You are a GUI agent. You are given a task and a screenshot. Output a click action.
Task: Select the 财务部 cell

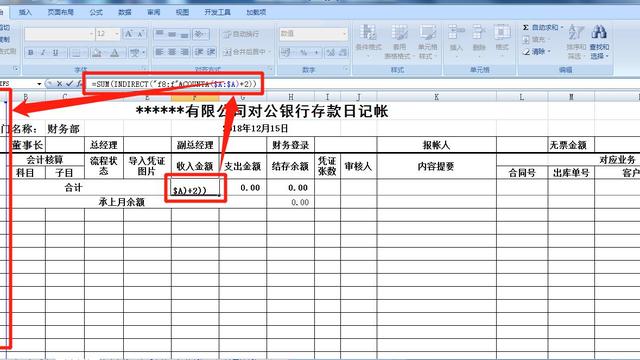63,129
